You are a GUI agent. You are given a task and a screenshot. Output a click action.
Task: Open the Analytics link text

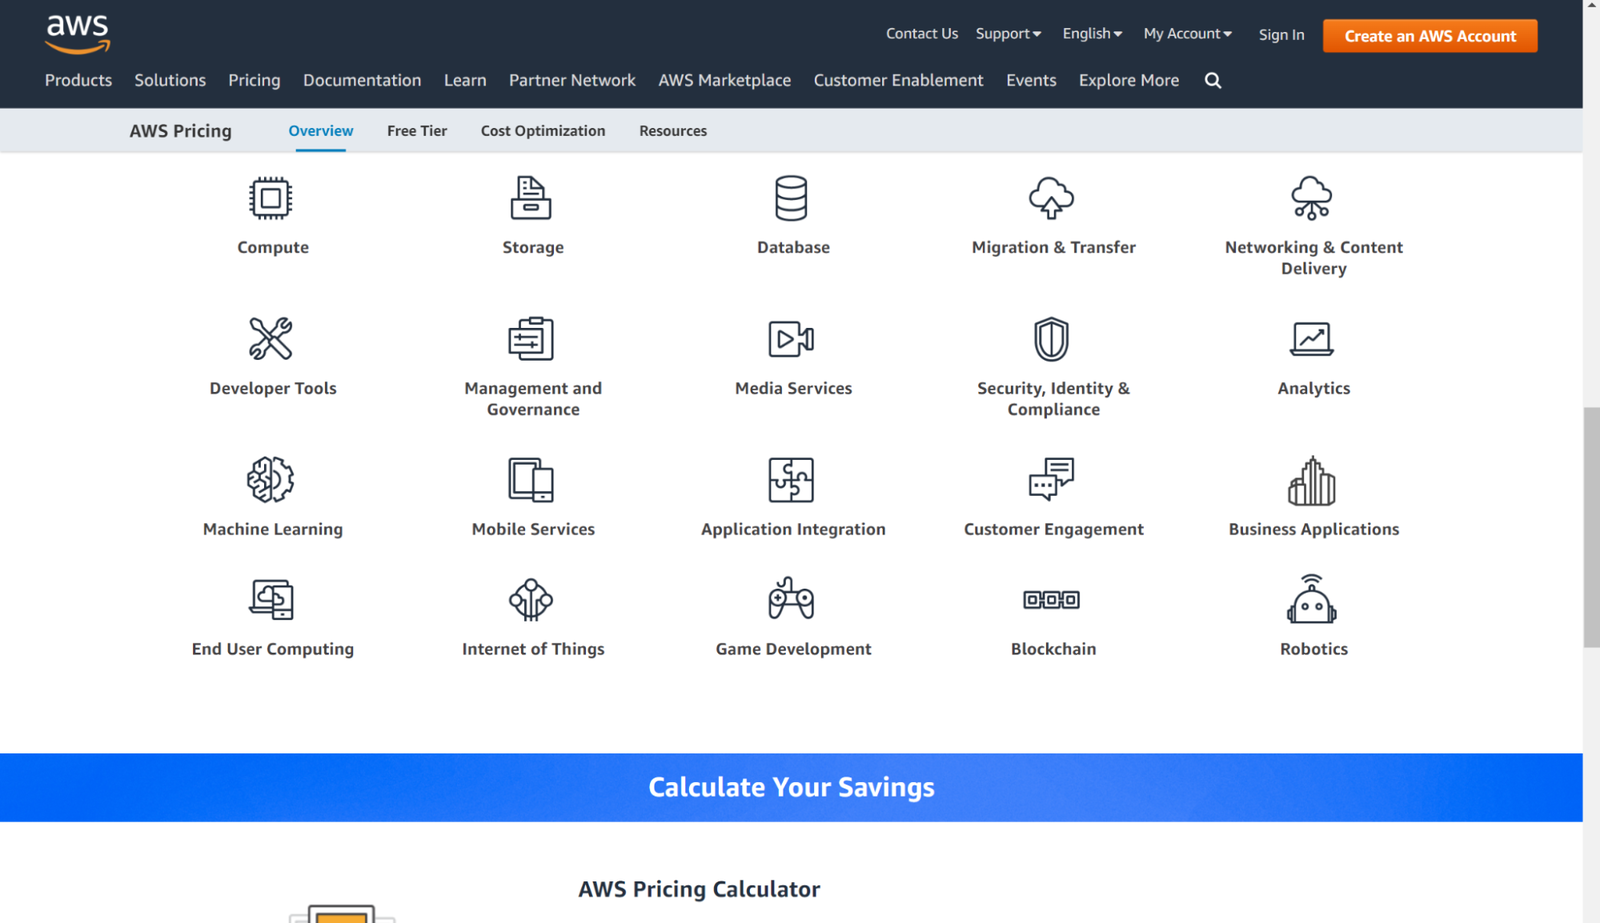pyautogui.click(x=1314, y=388)
